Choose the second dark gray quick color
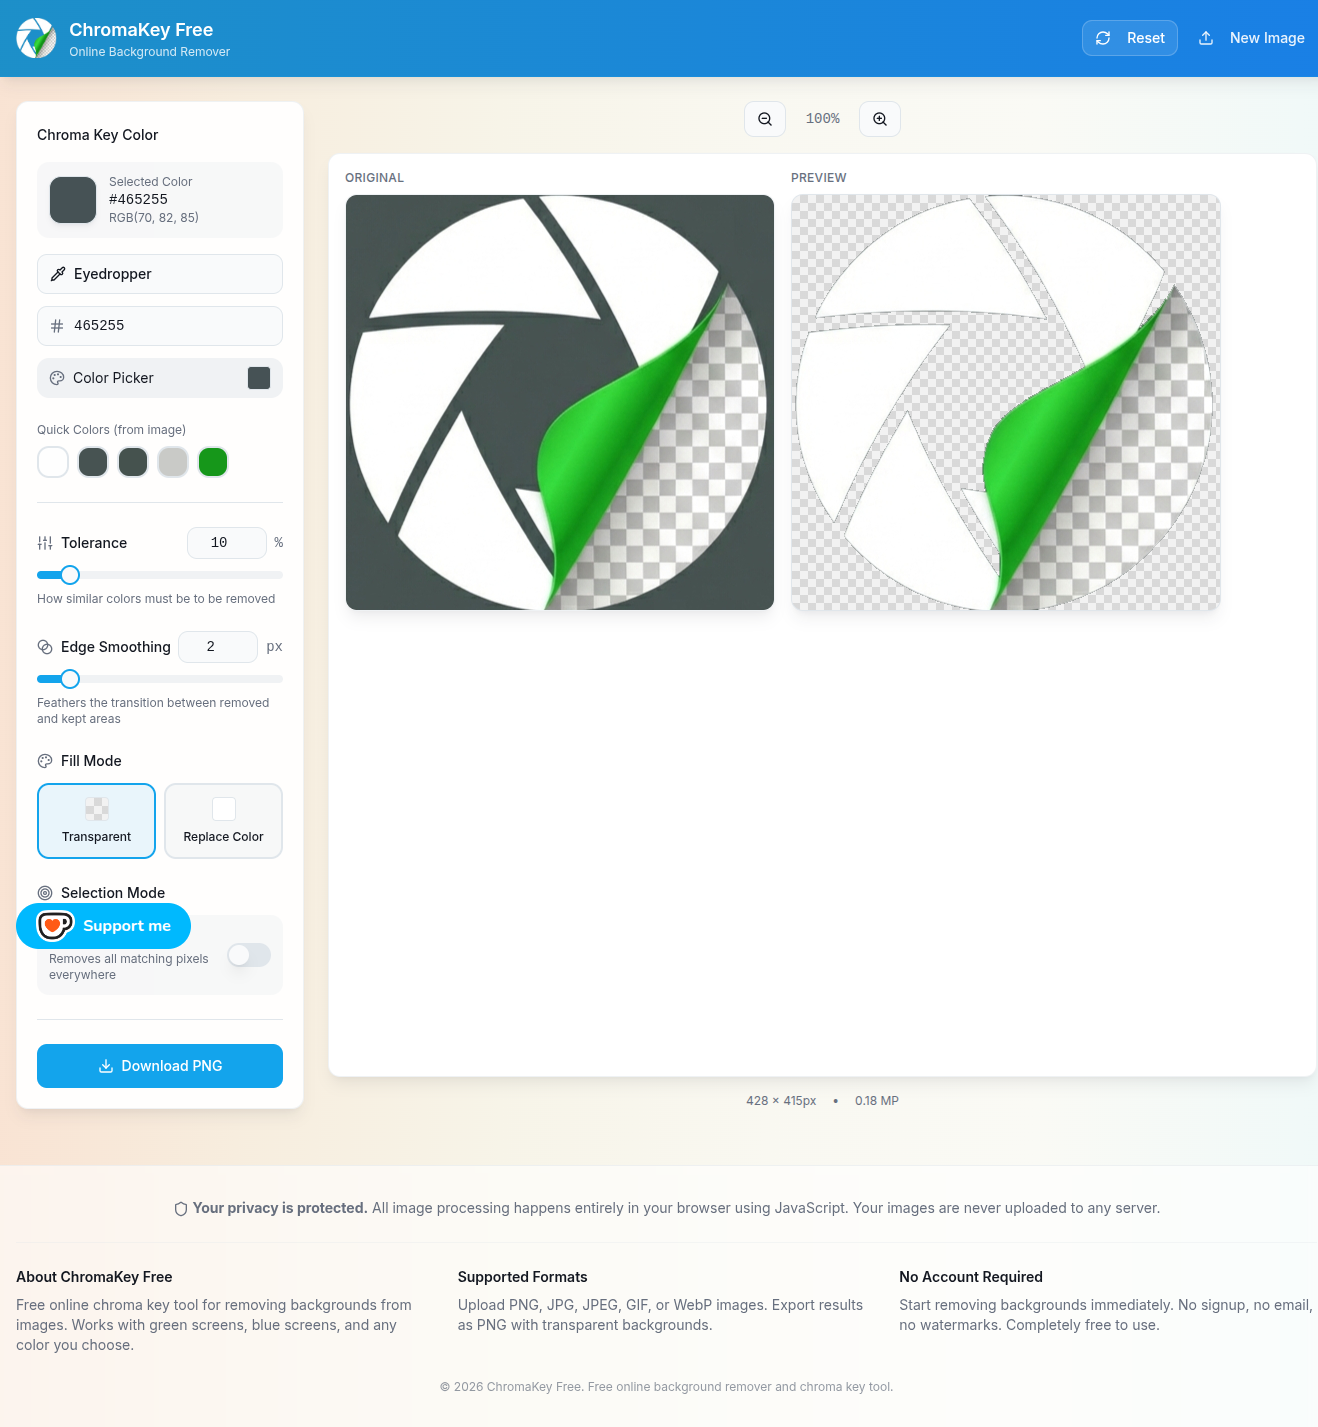 tap(133, 462)
